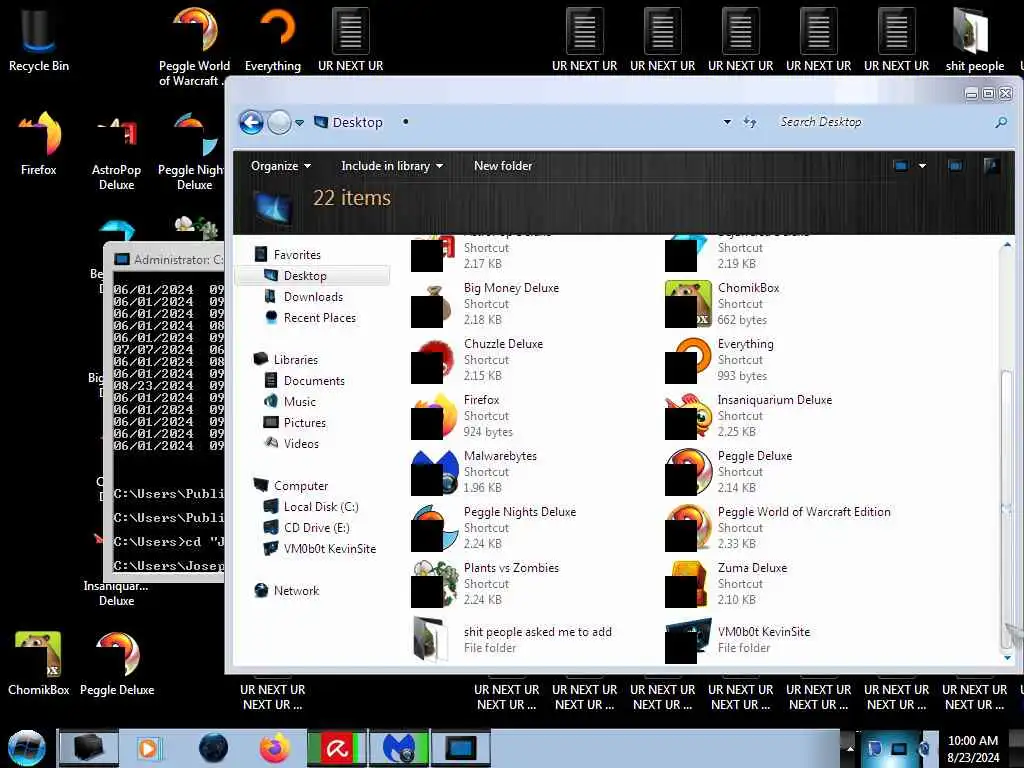
Task: Focus the Search Desktop field
Action: click(882, 122)
